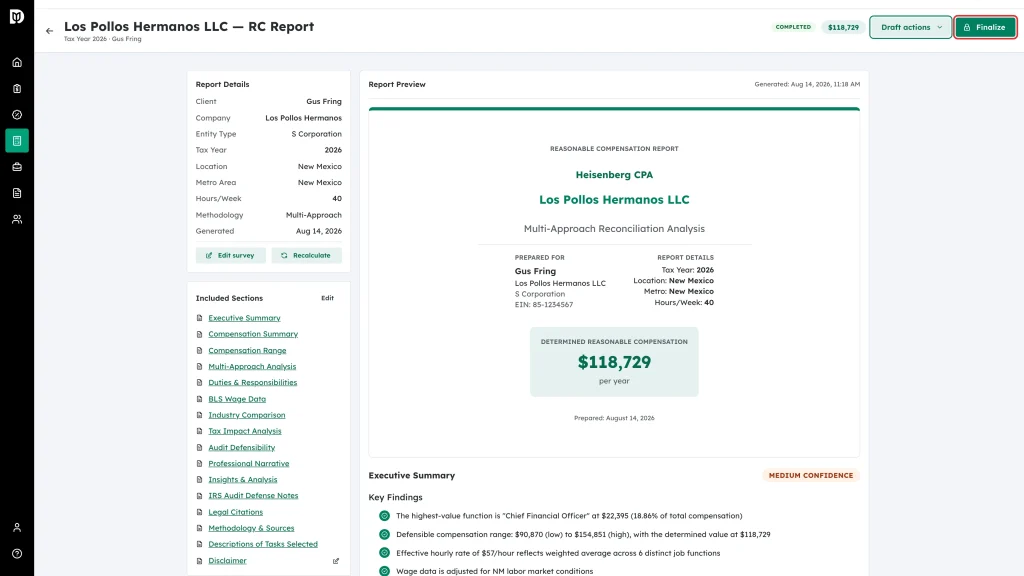Viewport: 1024px width, 576px height.
Task: Open the Compensation Range section link
Action: tap(247, 351)
